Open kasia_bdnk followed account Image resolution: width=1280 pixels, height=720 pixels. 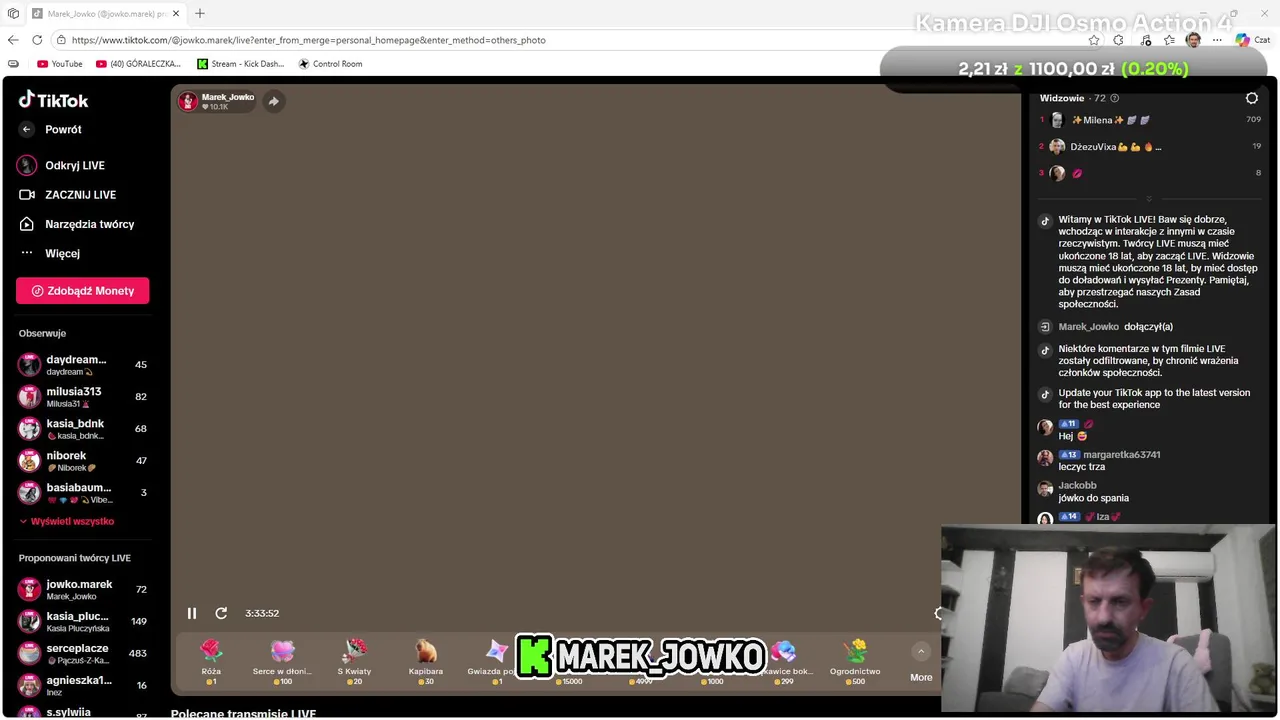pyautogui.click(x=83, y=429)
